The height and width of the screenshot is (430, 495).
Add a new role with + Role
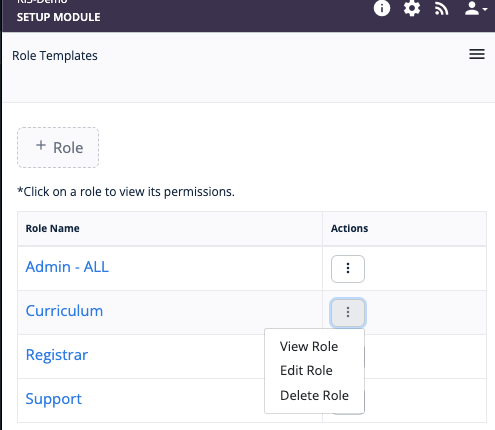click(58, 147)
